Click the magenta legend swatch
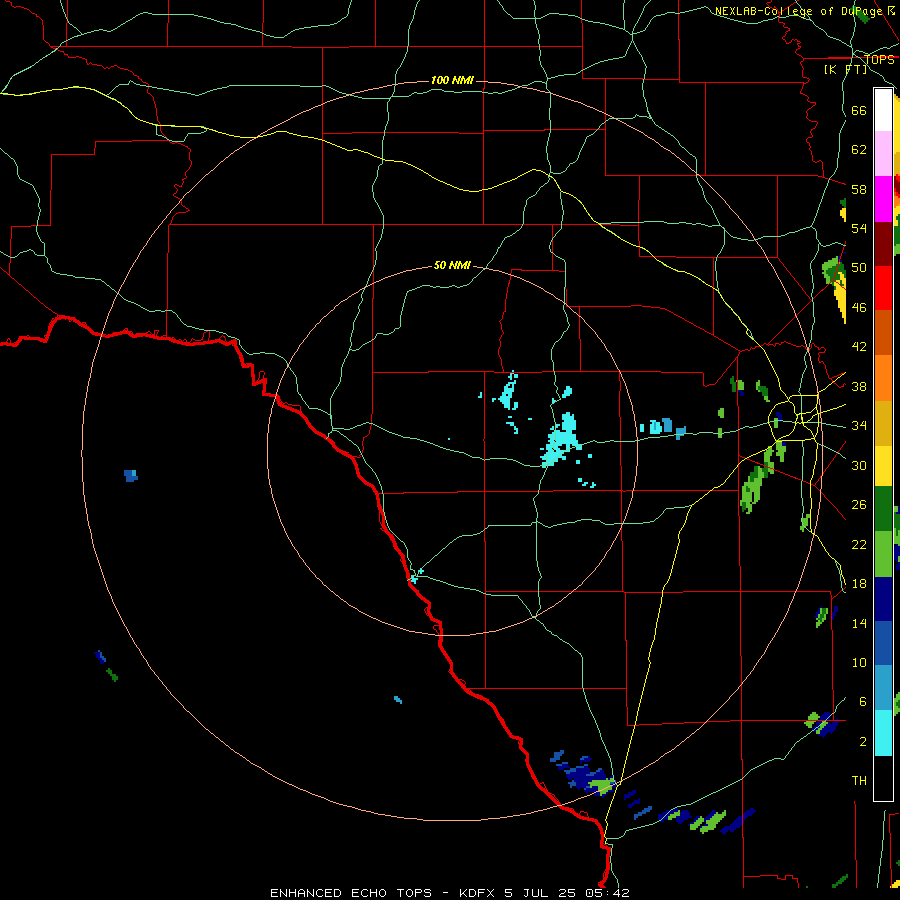The width and height of the screenshot is (900, 900). tap(883, 199)
